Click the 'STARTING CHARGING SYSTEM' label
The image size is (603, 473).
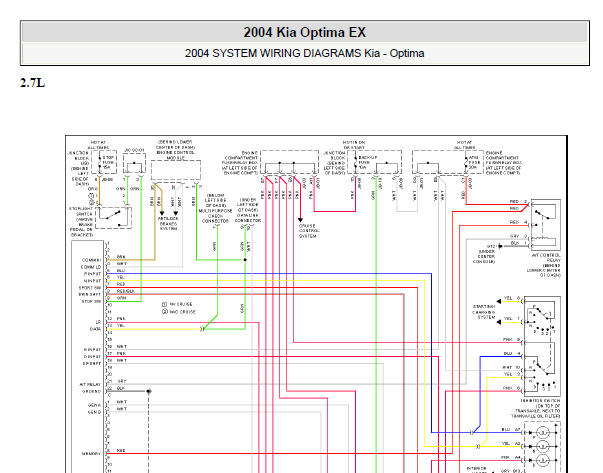pyautogui.click(x=484, y=312)
